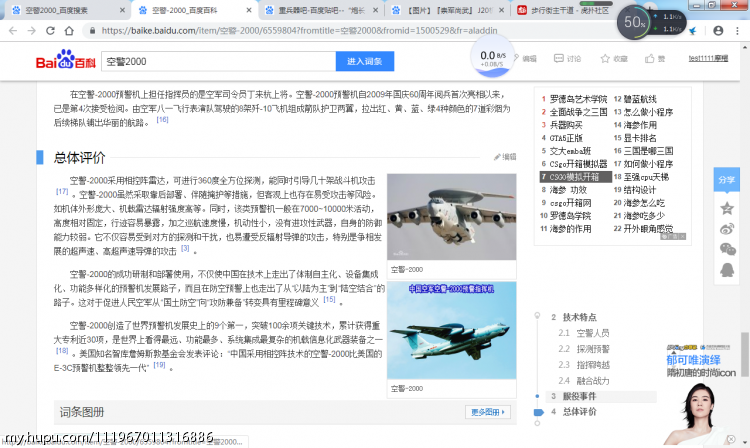Open ad link 罗德岛艺术学院
Screen dimensions: 750x448
pos(578,99)
